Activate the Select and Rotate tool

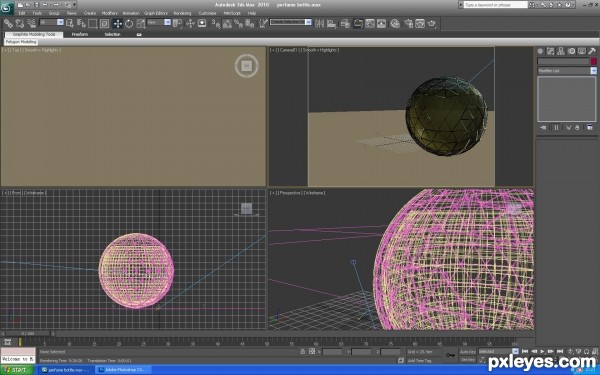click(129, 24)
